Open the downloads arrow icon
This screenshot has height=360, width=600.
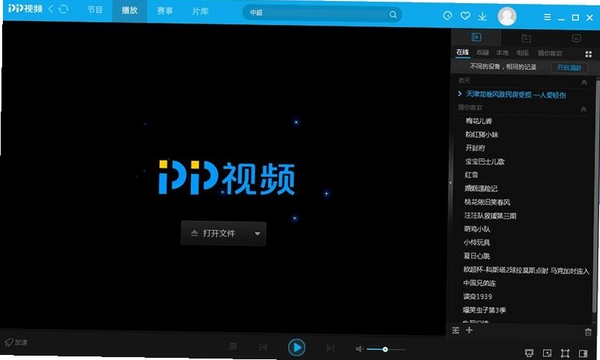click(x=482, y=16)
